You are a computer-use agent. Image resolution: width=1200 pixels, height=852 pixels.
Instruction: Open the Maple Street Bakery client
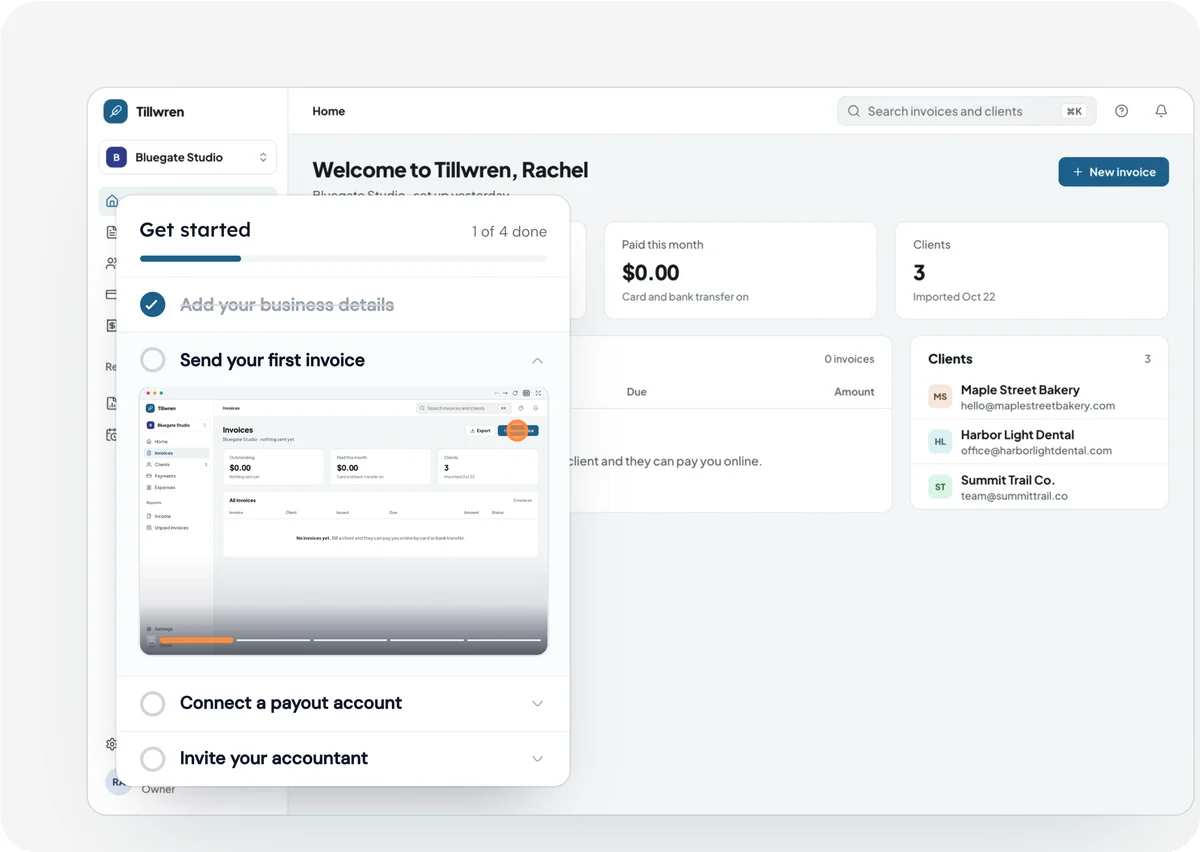(x=1039, y=397)
